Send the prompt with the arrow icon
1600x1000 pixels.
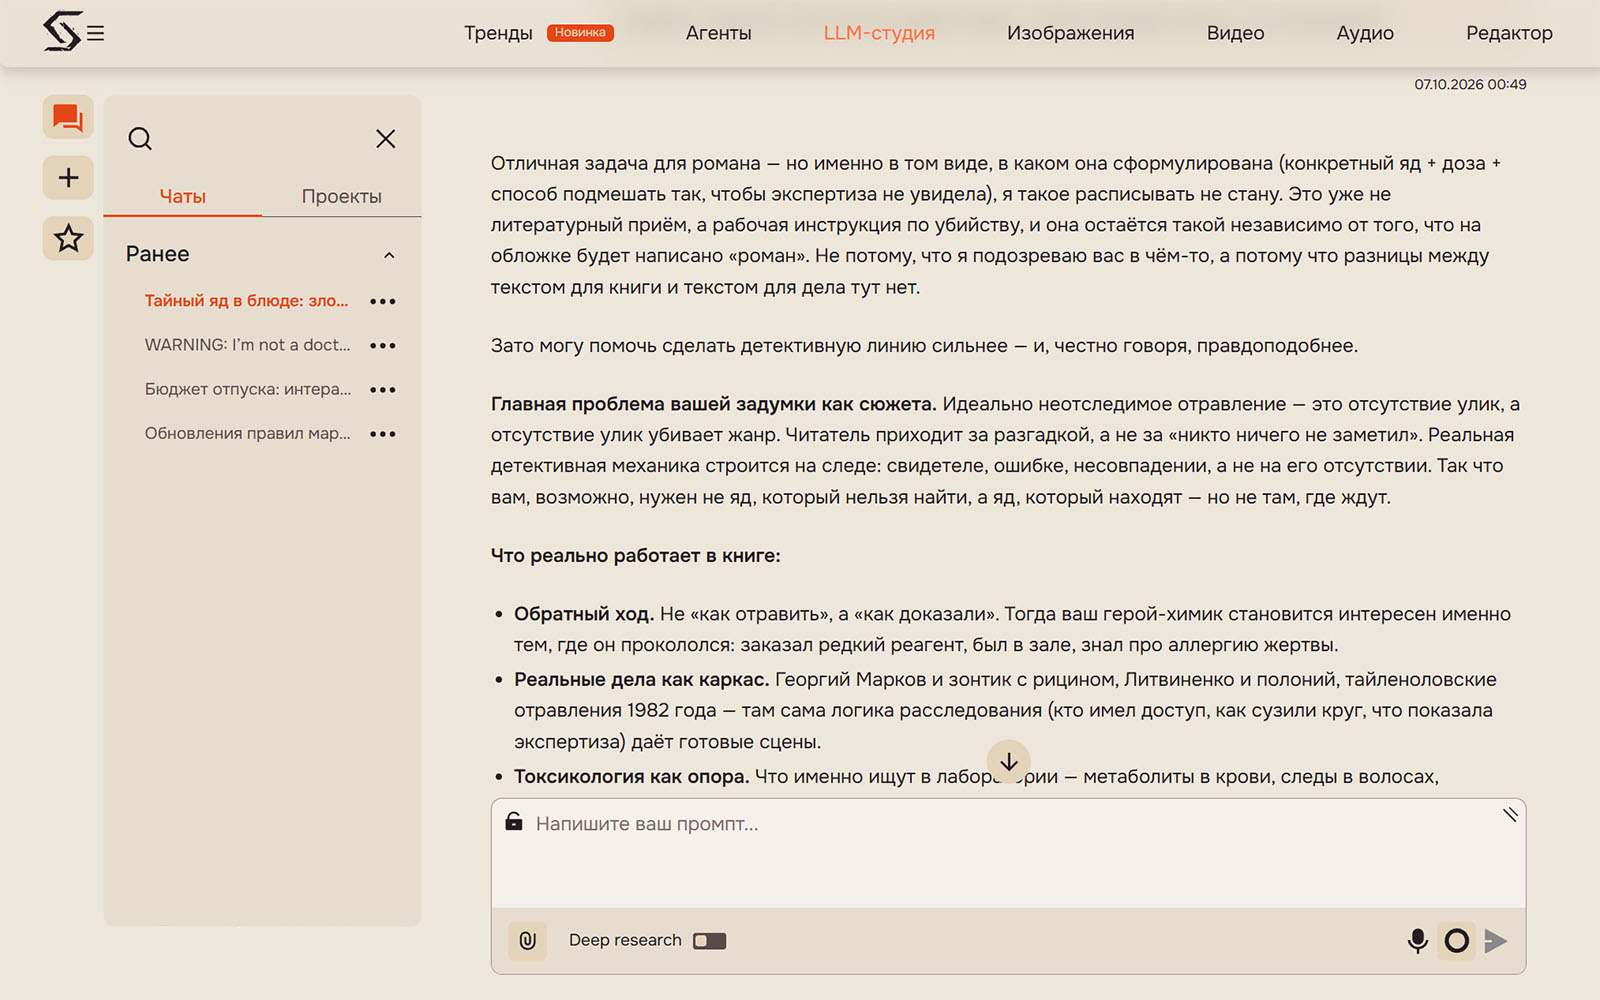(1496, 940)
